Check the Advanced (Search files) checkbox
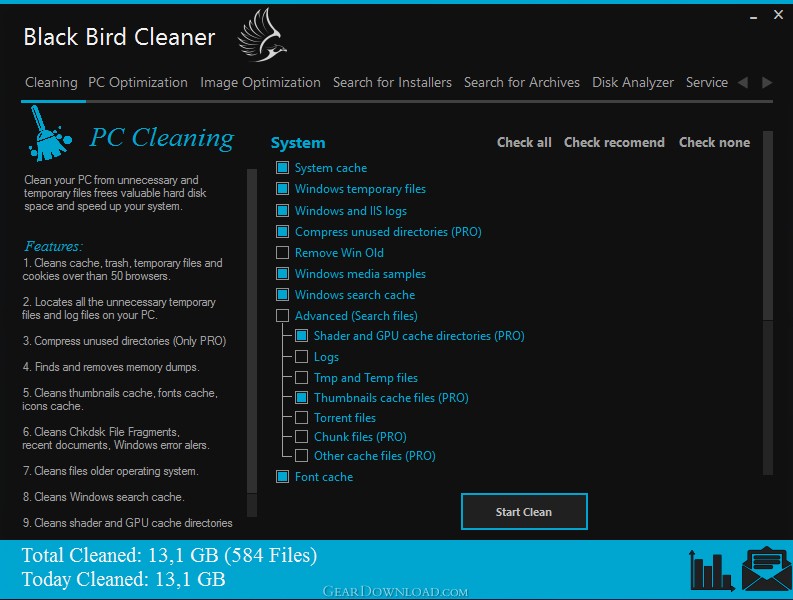This screenshot has width=793, height=600. (x=283, y=316)
